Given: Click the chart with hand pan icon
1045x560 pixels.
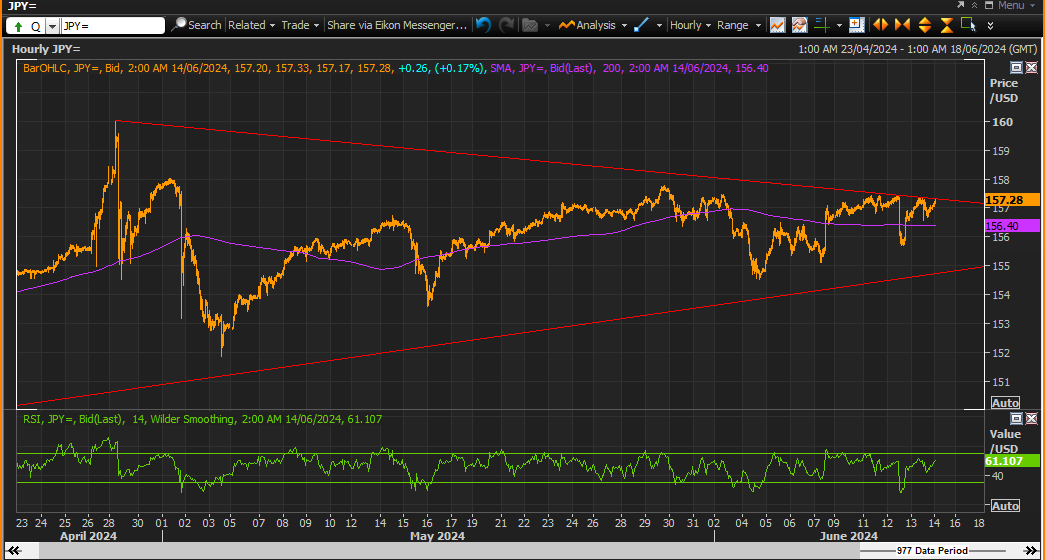Looking at the screenshot, I should [x=799, y=25].
